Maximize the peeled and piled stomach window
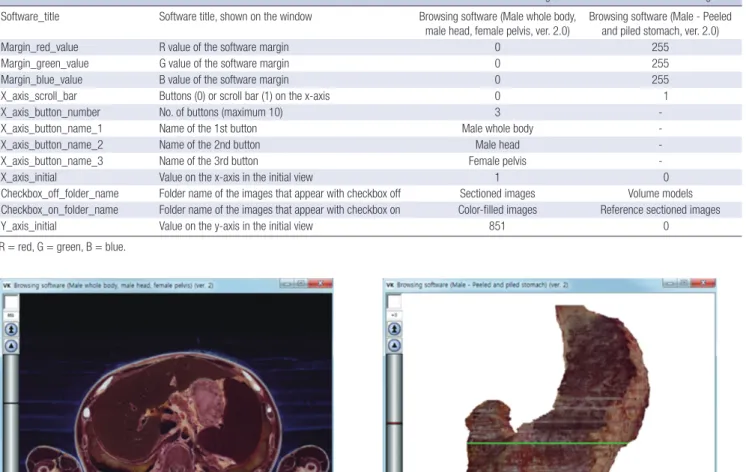 (683, 283)
